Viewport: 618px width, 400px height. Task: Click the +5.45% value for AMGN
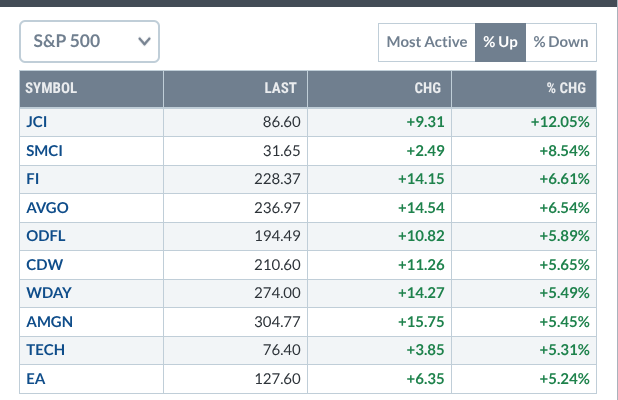(x=564, y=322)
